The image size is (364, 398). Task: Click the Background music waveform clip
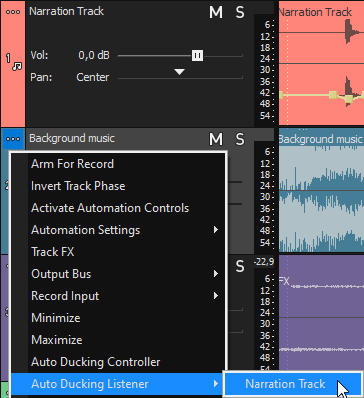321,193
